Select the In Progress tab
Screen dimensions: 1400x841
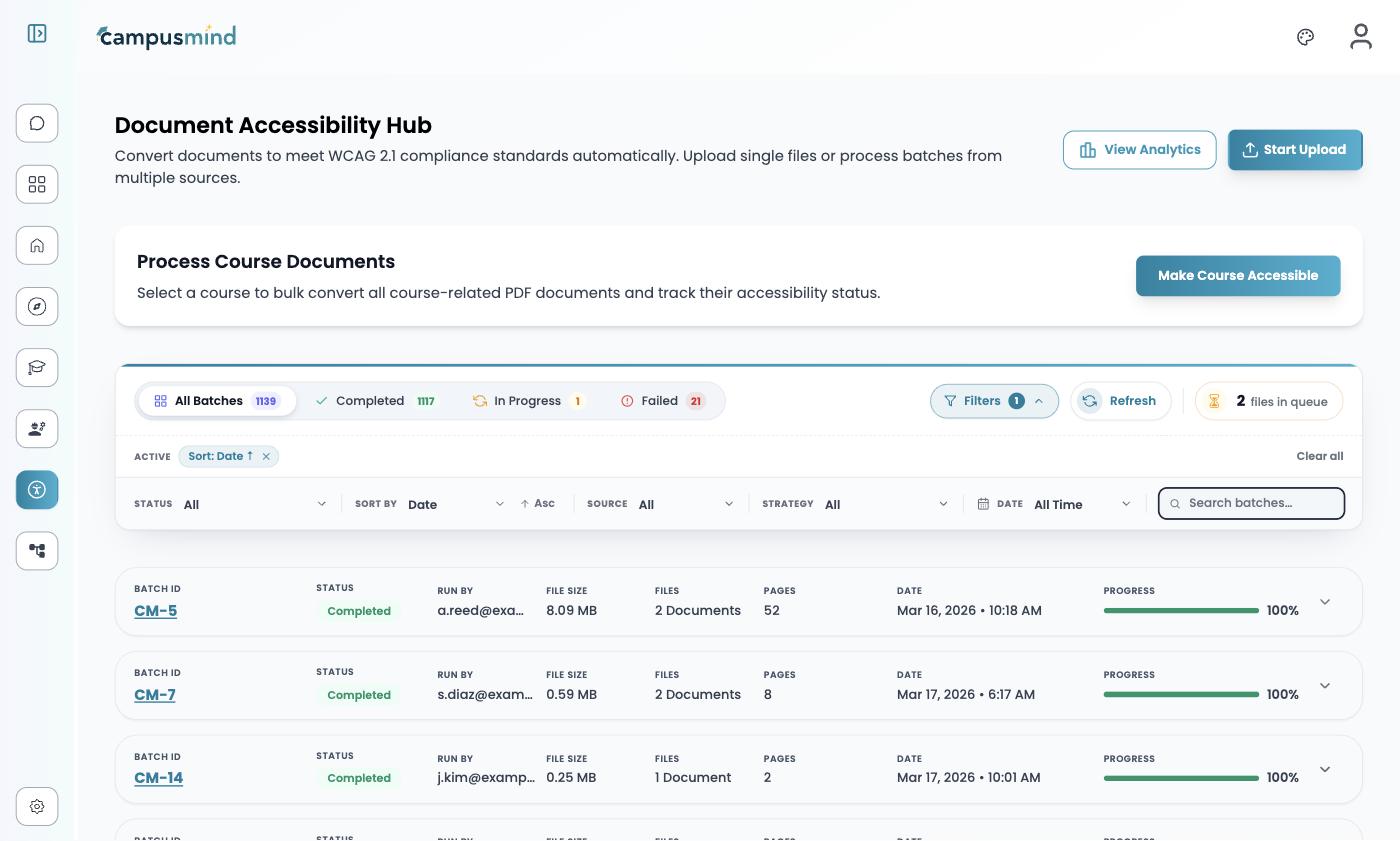tap(528, 401)
